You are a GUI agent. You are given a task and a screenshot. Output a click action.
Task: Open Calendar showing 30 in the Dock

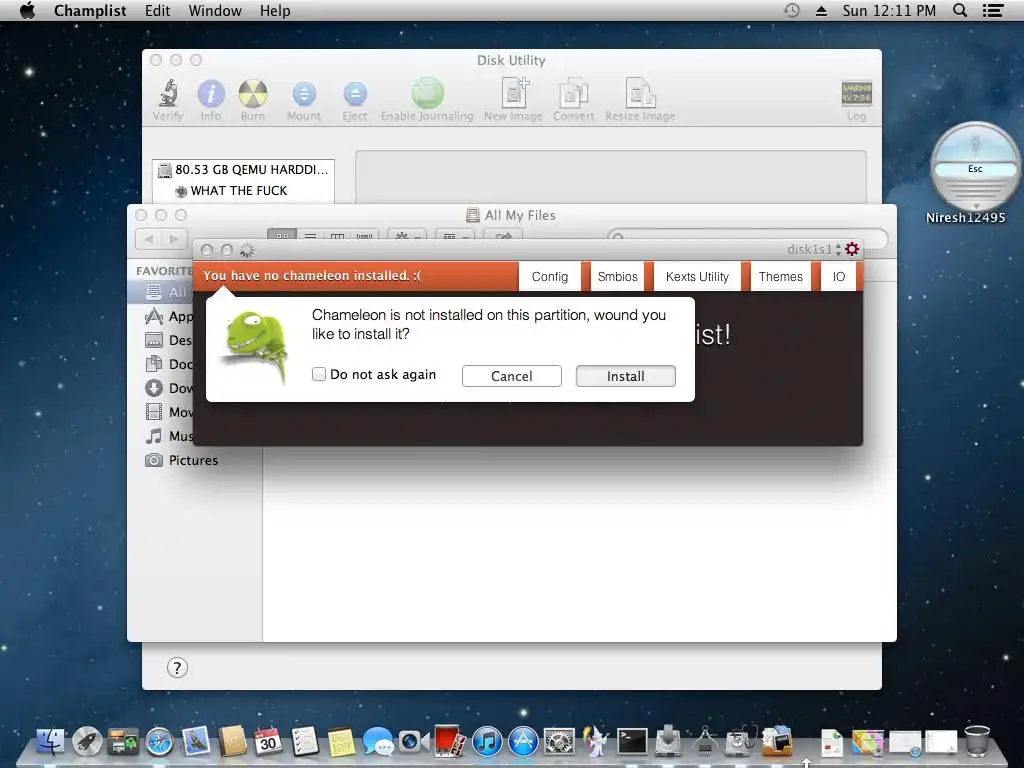point(268,742)
